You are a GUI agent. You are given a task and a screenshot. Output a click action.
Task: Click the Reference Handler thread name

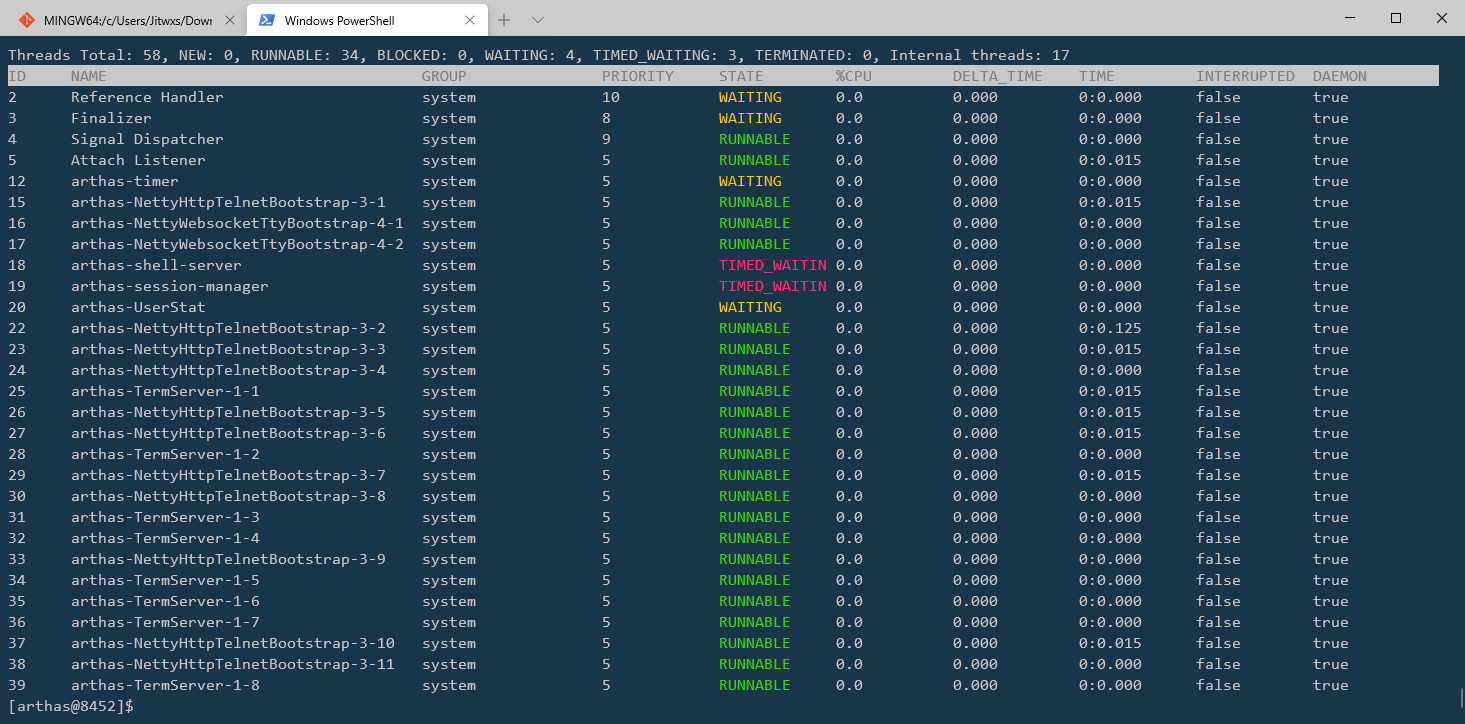147,97
